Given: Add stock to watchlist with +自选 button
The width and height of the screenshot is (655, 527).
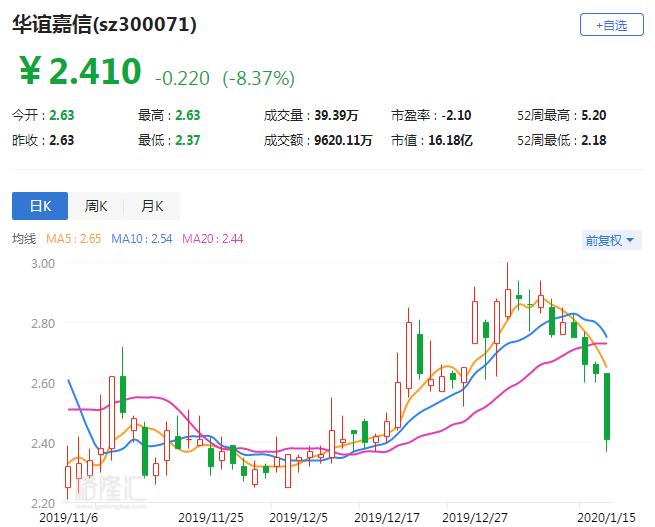Looking at the screenshot, I should click(x=612, y=25).
